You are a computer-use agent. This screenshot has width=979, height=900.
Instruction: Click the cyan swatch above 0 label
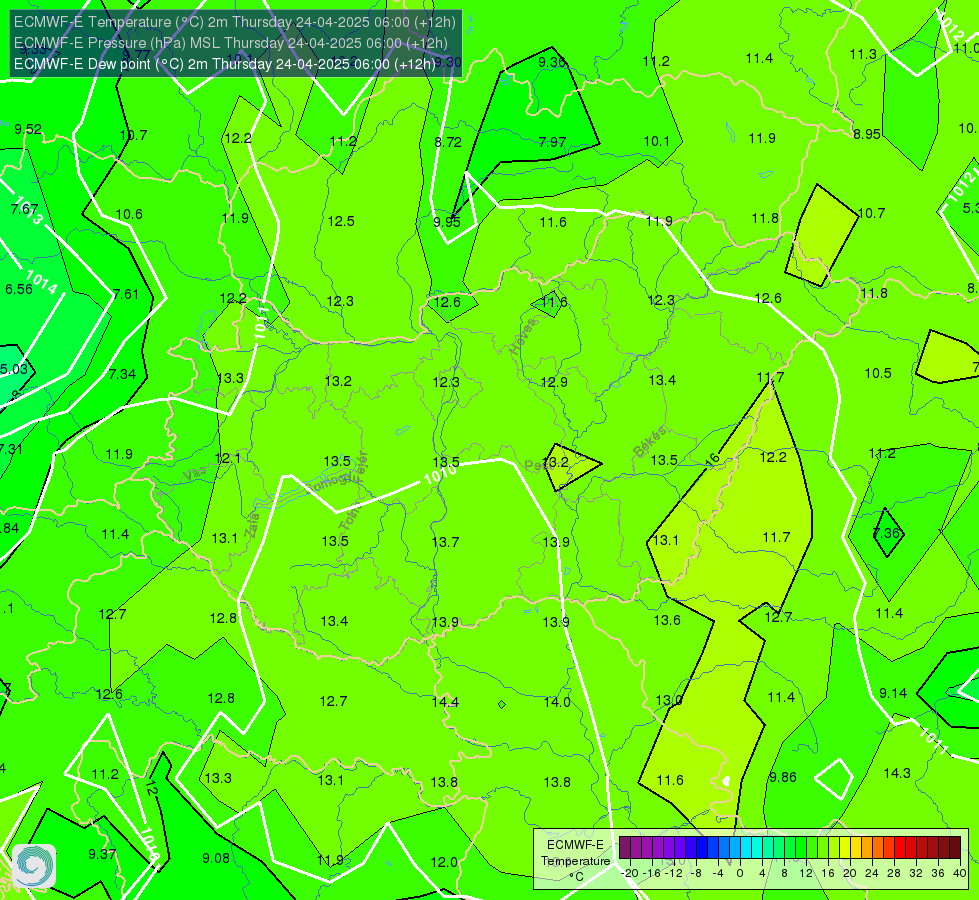745,848
